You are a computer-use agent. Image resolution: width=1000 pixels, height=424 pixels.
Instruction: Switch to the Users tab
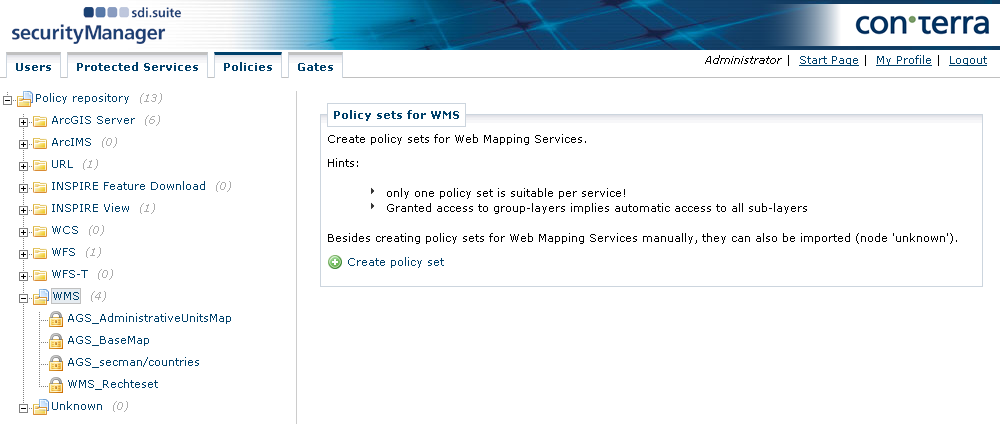(33, 66)
